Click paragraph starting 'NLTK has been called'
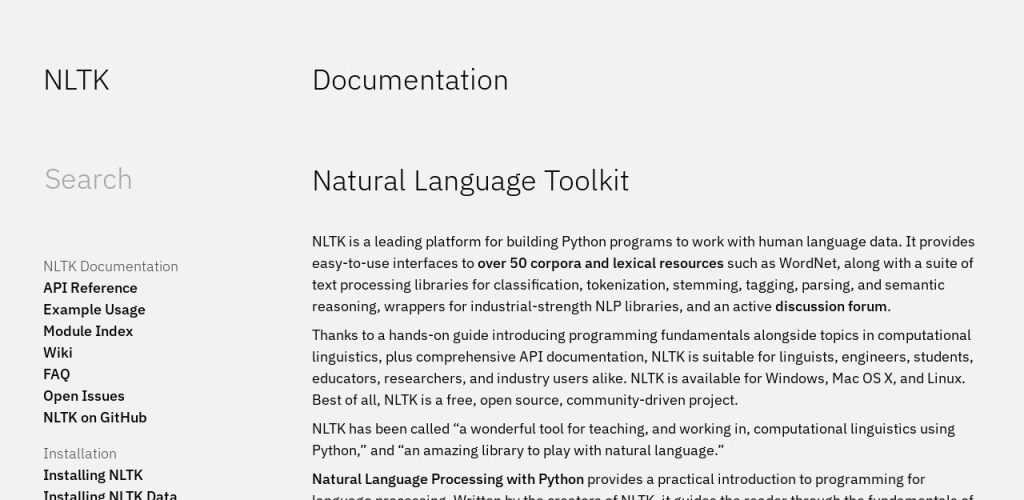 pos(632,439)
